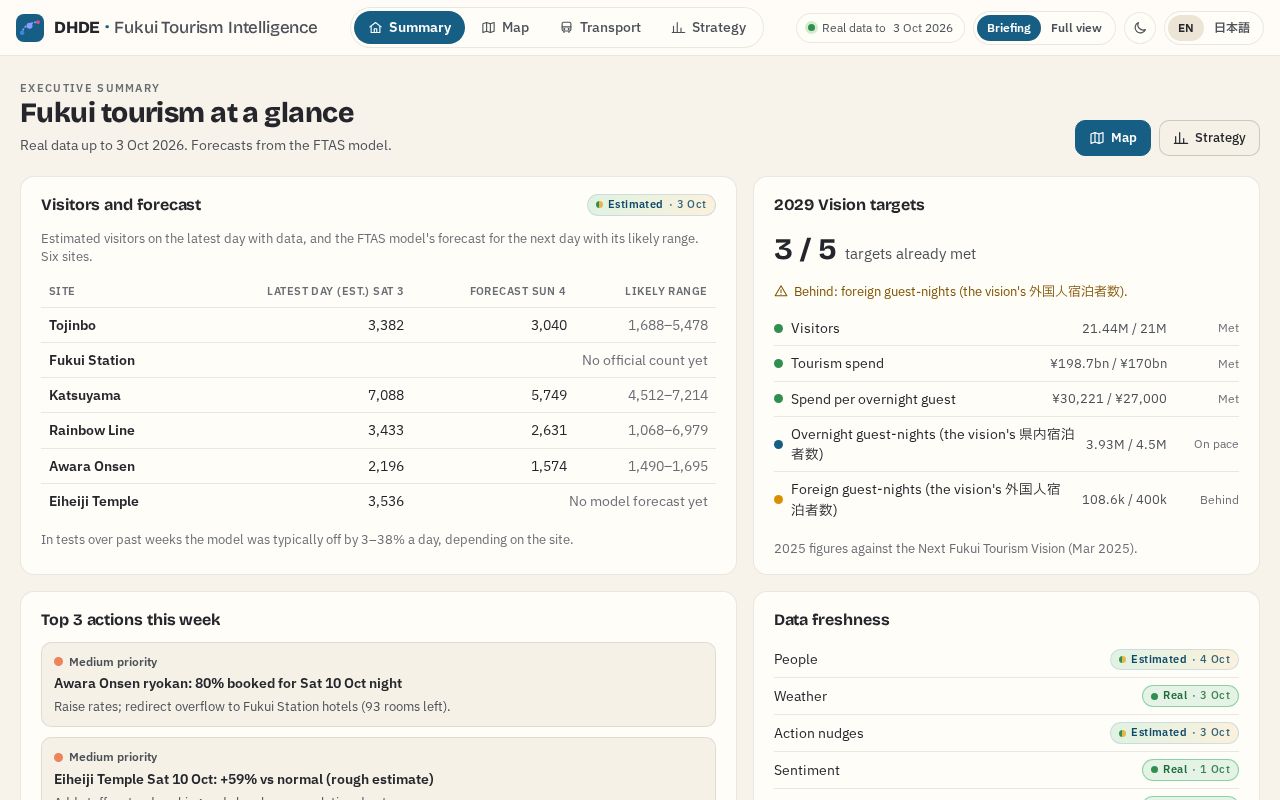Image resolution: width=1280 pixels, height=800 pixels.
Task: Click the blue Map button beside the page heading
Action: [x=1113, y=138]
